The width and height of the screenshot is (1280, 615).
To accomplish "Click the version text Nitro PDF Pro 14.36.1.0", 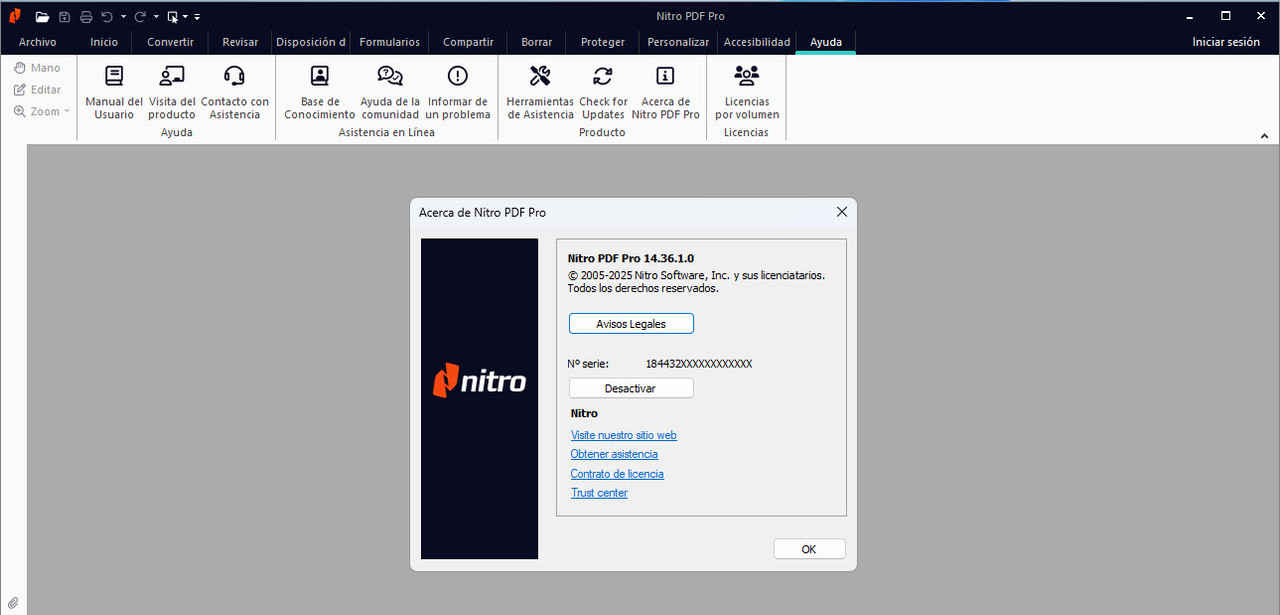I will 631,258.
